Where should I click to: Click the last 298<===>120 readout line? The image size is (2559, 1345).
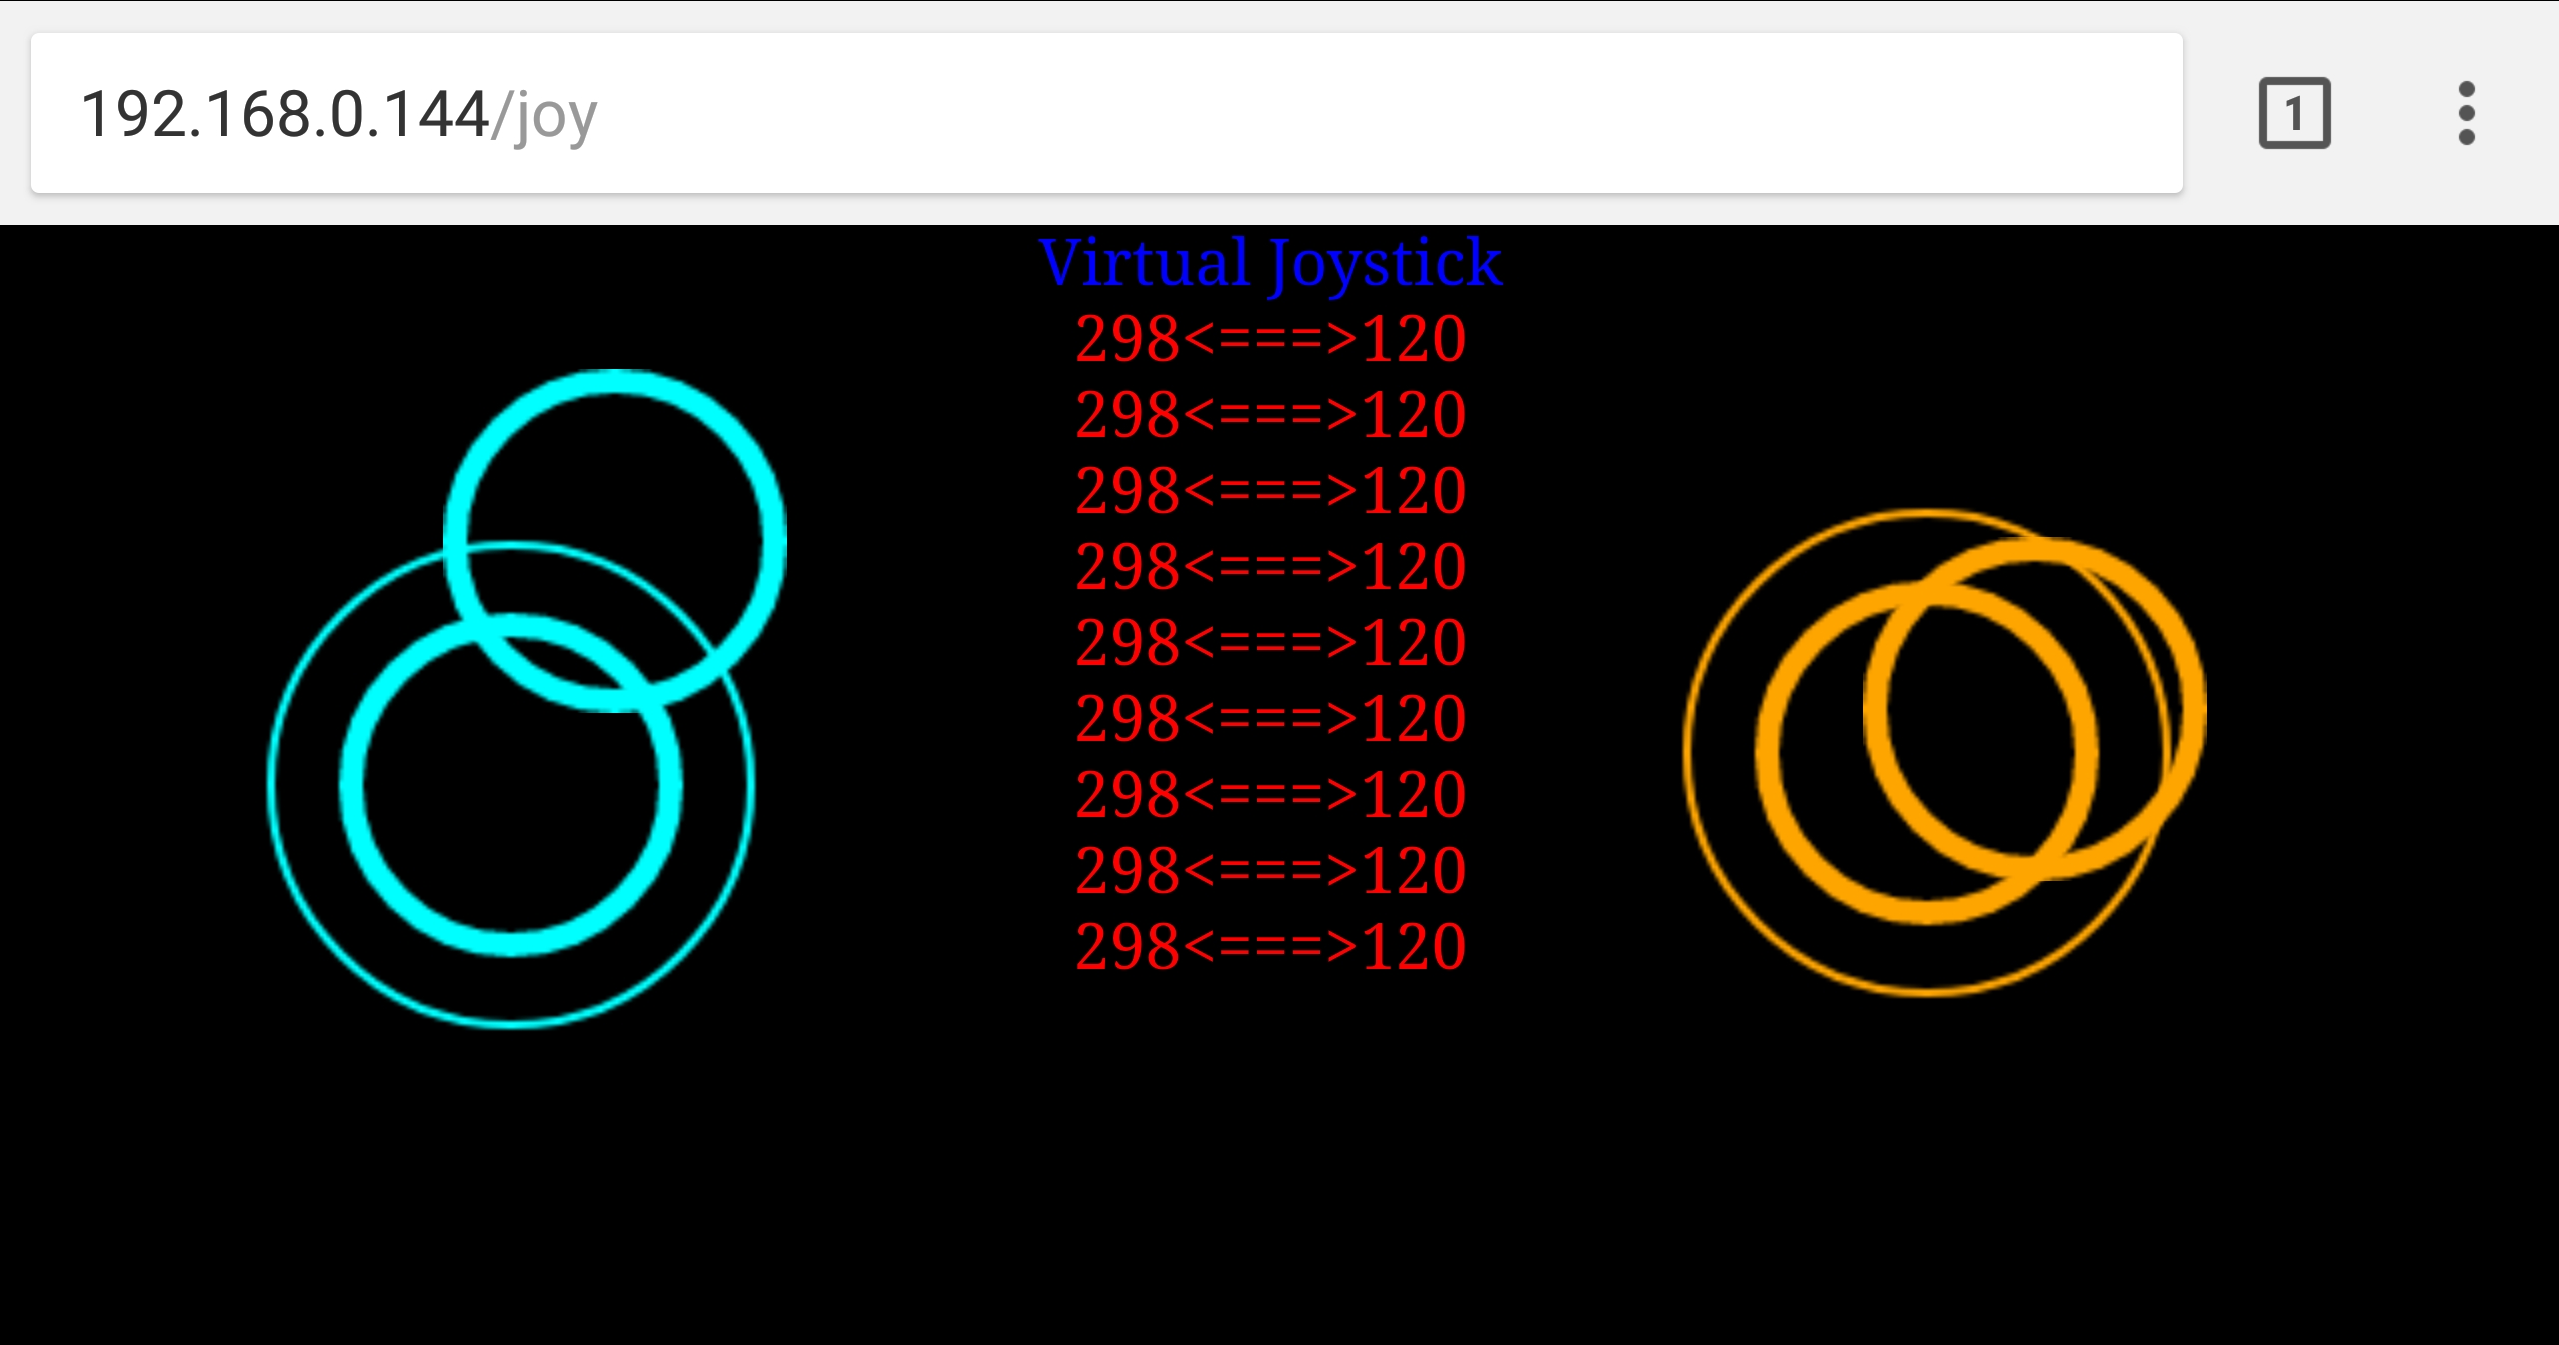click(x=1270, y=947)
